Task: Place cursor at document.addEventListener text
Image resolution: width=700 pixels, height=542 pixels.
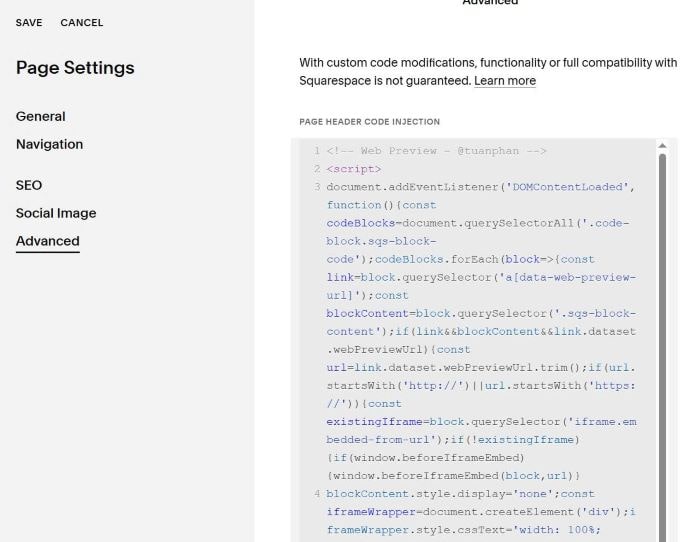Action: (412, 187)
